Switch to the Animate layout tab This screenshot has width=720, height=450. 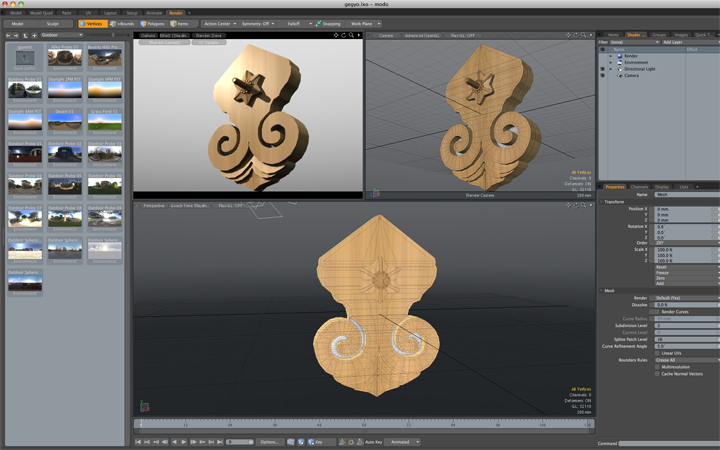coord(153,13)
